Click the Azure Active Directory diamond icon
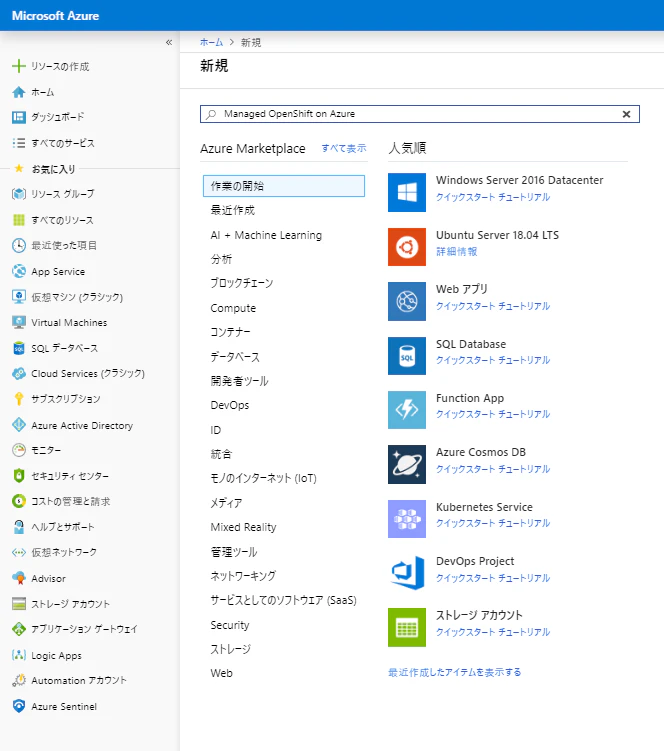The width and height of the screenshot is (664, 751). (x=19, y=425)
